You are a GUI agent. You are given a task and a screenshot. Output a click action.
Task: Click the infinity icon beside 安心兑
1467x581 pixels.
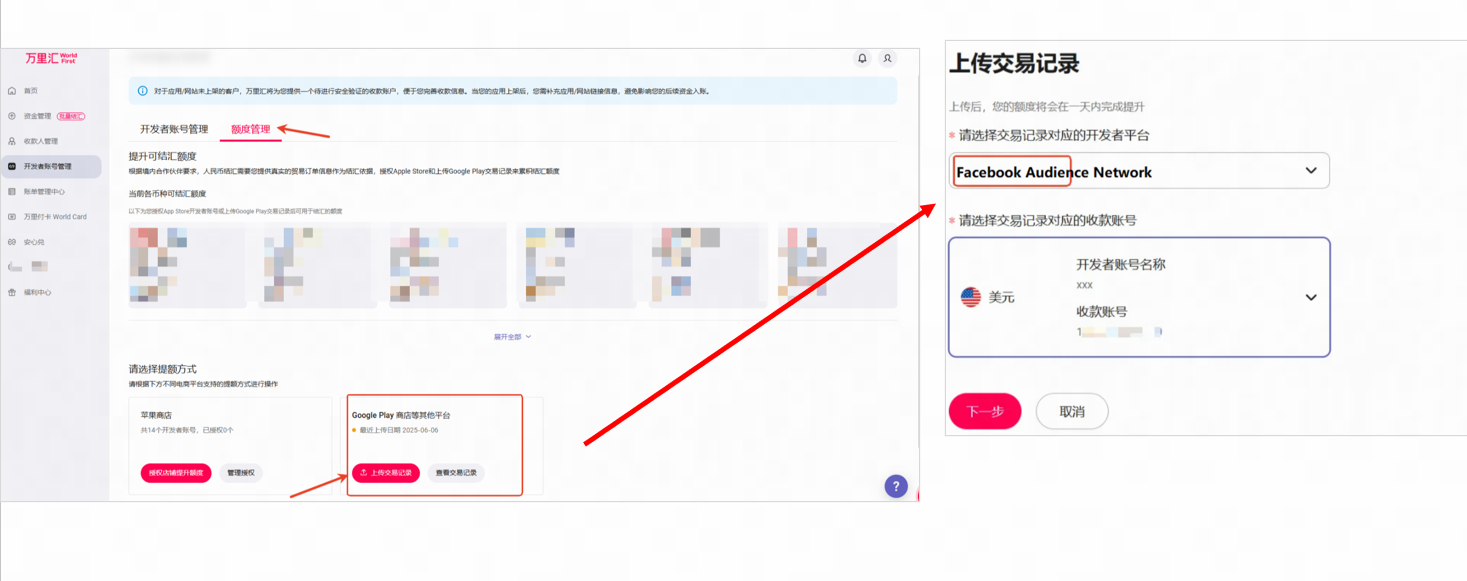click(12, 242)
